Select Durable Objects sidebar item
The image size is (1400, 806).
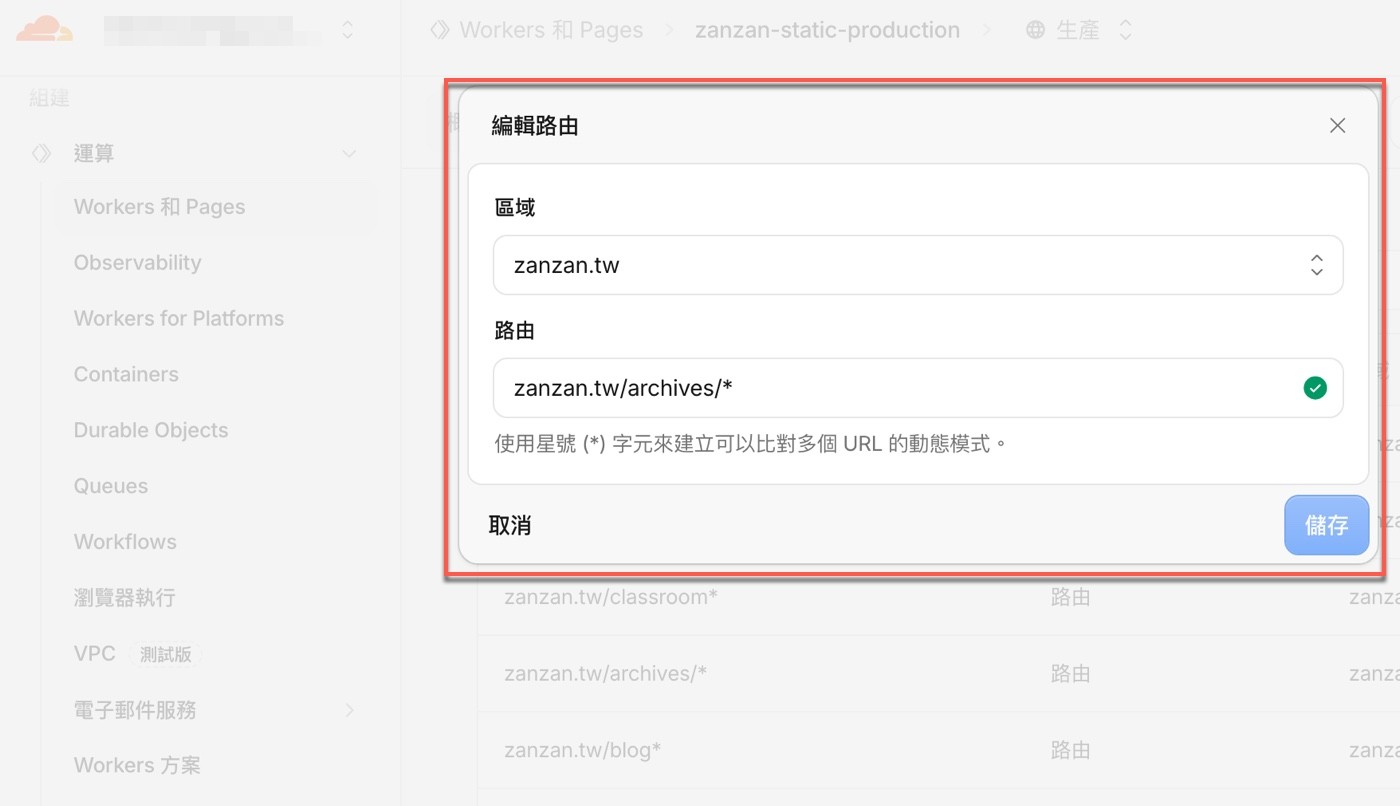[x=151, y=430]
